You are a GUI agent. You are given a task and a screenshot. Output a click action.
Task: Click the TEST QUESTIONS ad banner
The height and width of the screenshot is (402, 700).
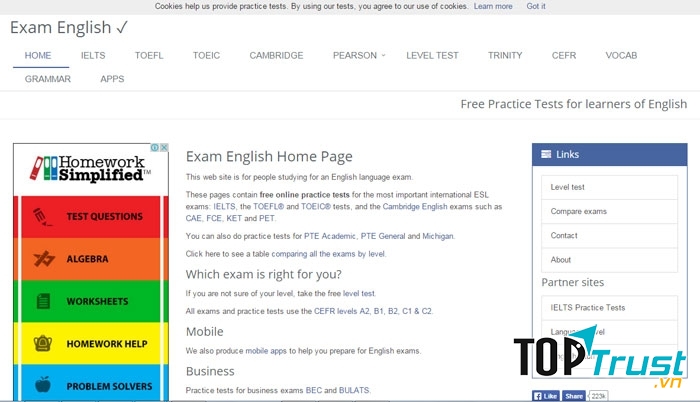(x=91, y=217)
